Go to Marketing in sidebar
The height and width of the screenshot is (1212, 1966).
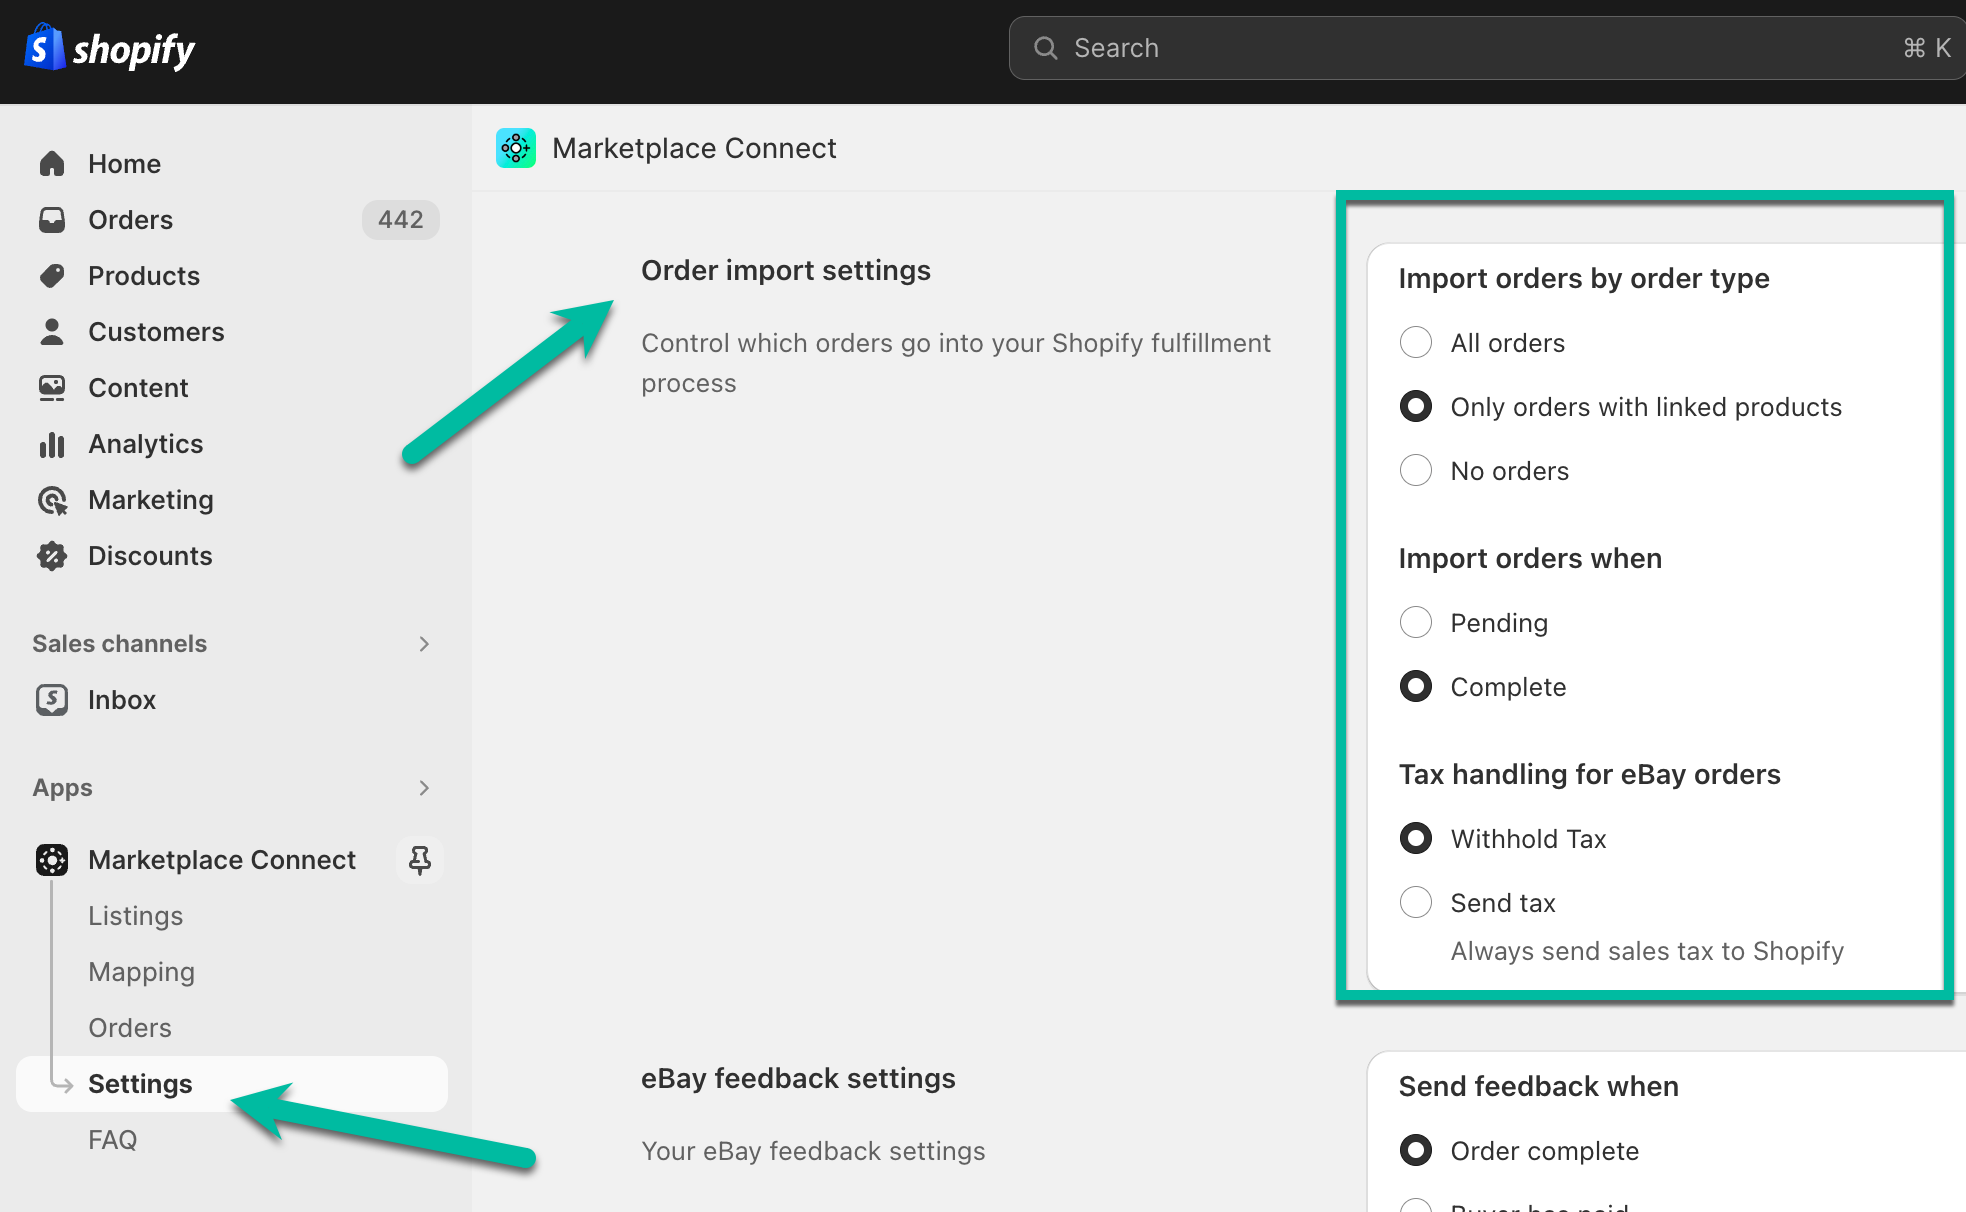(x=232, y=499)
